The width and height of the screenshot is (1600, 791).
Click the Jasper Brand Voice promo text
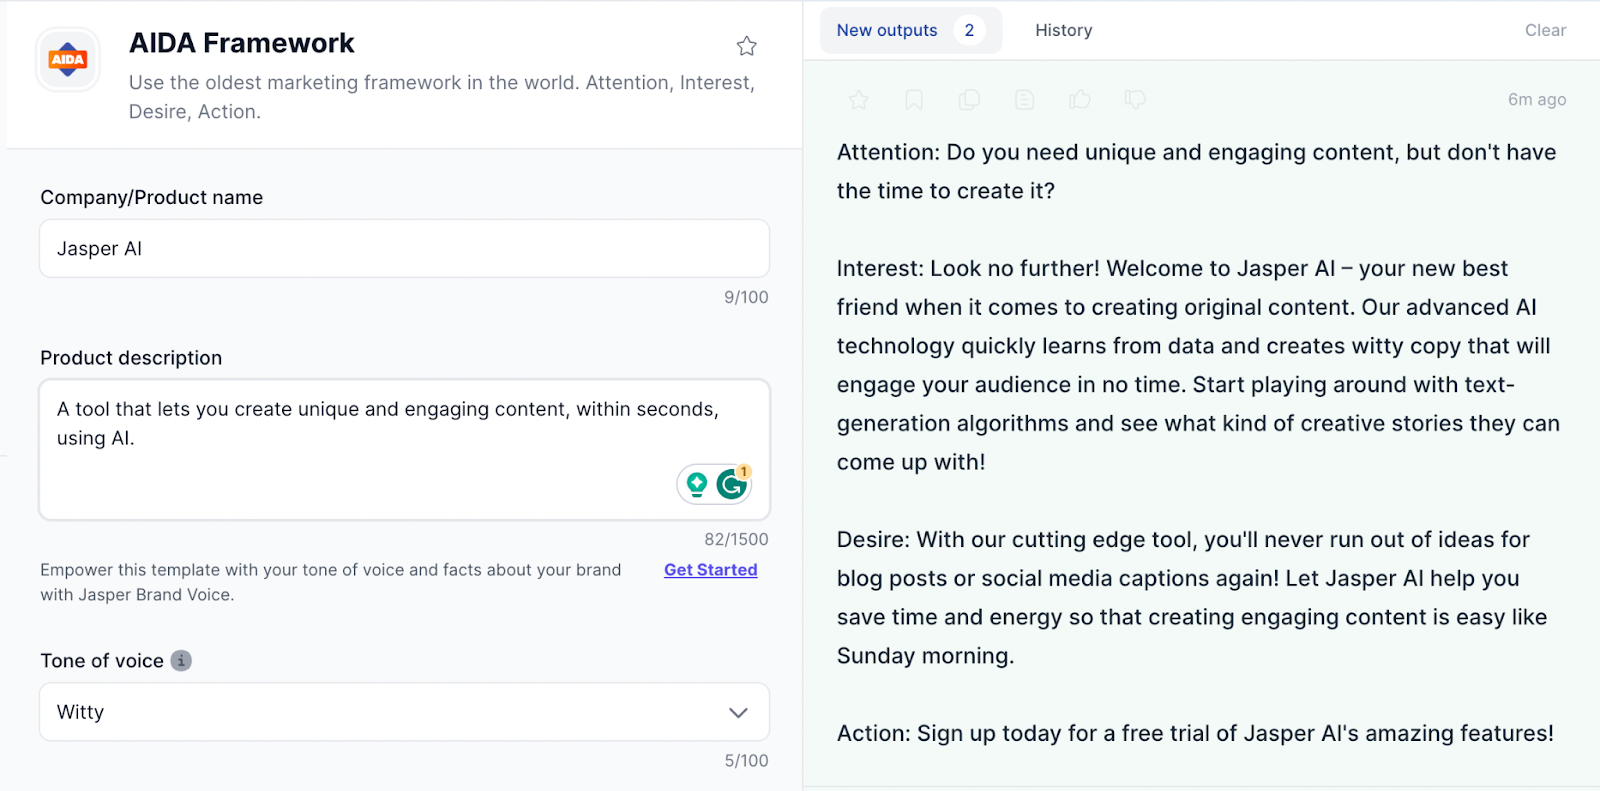(x=330, y=582)
